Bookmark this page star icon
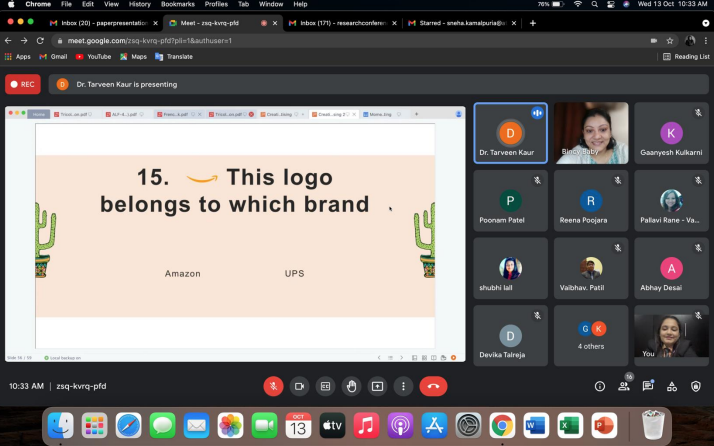The height and width of the screenshot is (446, 714). click(669, 41)
